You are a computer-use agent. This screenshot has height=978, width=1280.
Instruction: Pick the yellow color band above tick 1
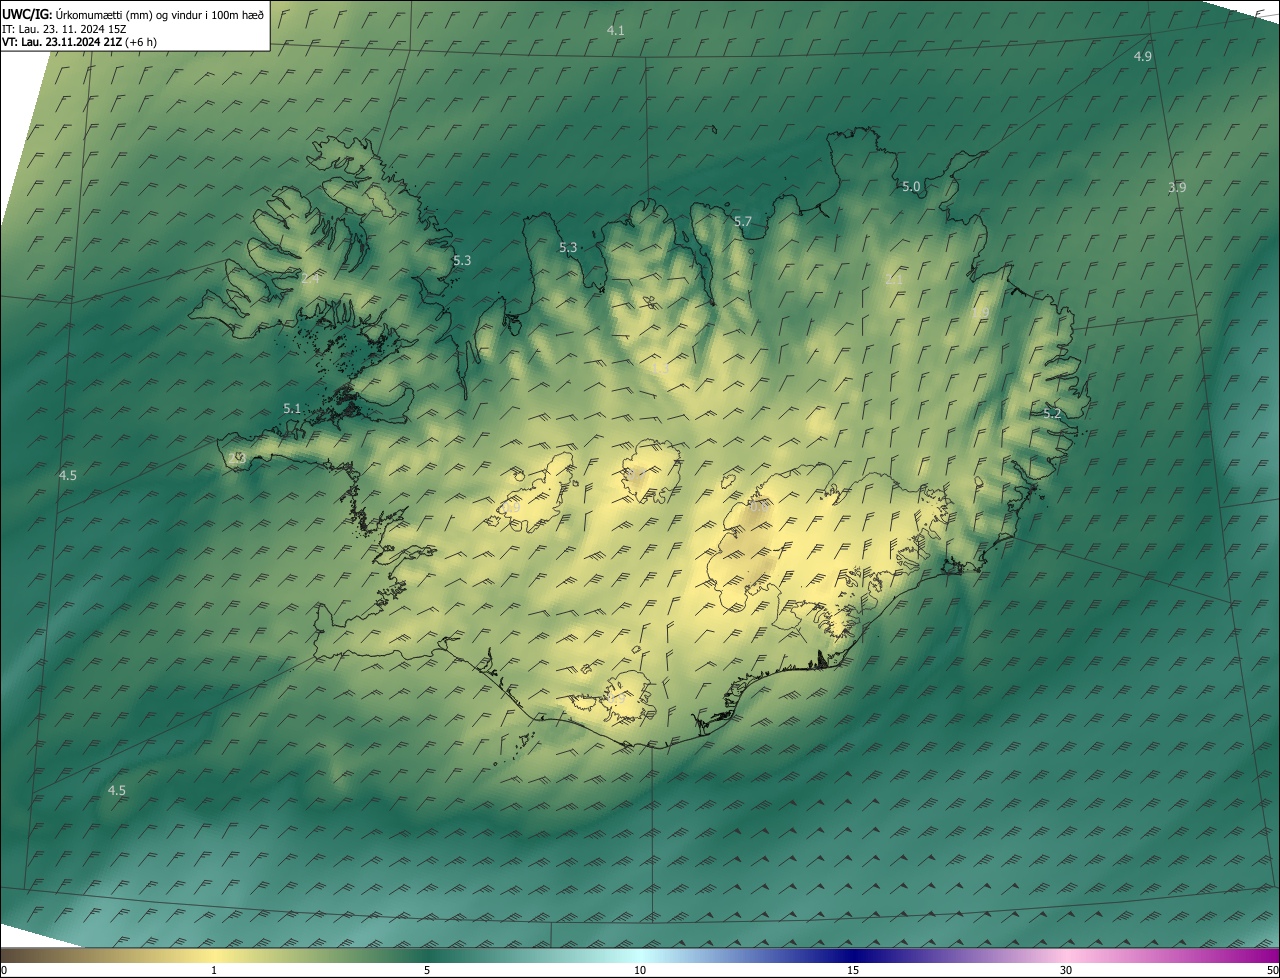pos(214,956)
